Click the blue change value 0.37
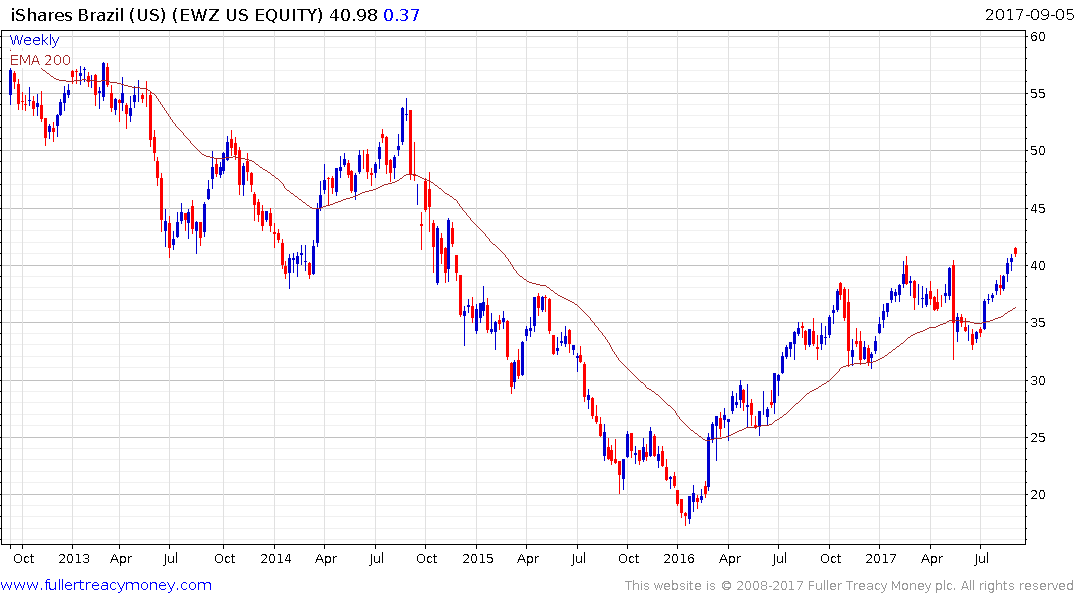Screen dimensions: 1075x600 click(x=401, y=14)
